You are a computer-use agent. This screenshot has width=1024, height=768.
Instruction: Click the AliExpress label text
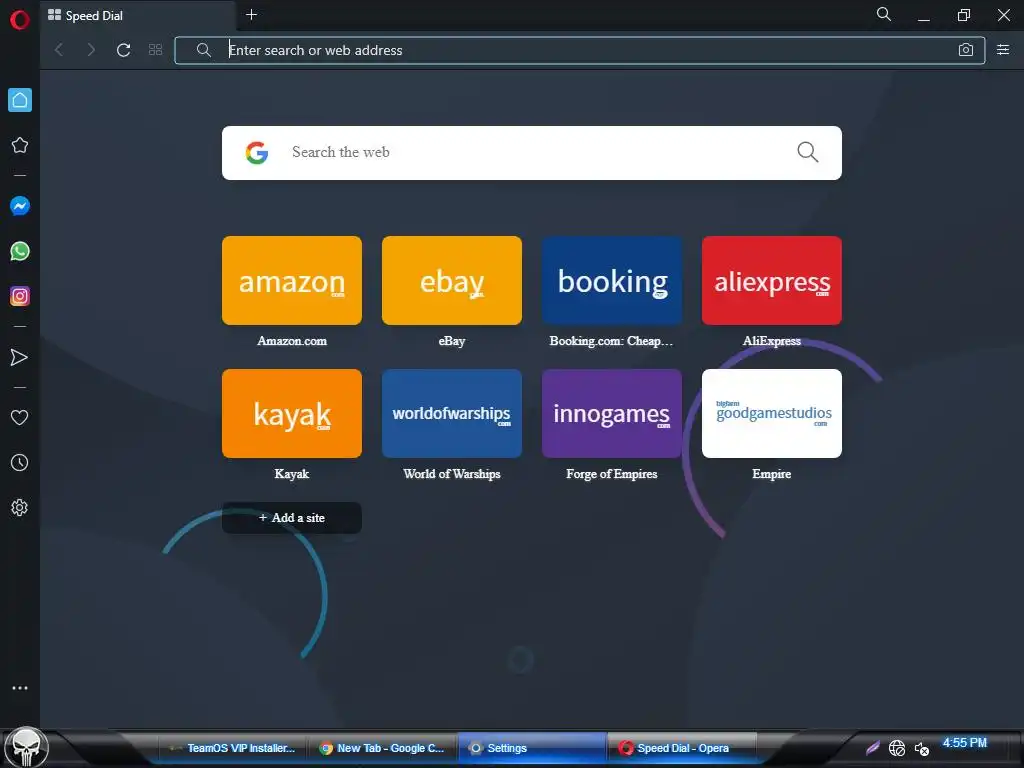point(772,341)
